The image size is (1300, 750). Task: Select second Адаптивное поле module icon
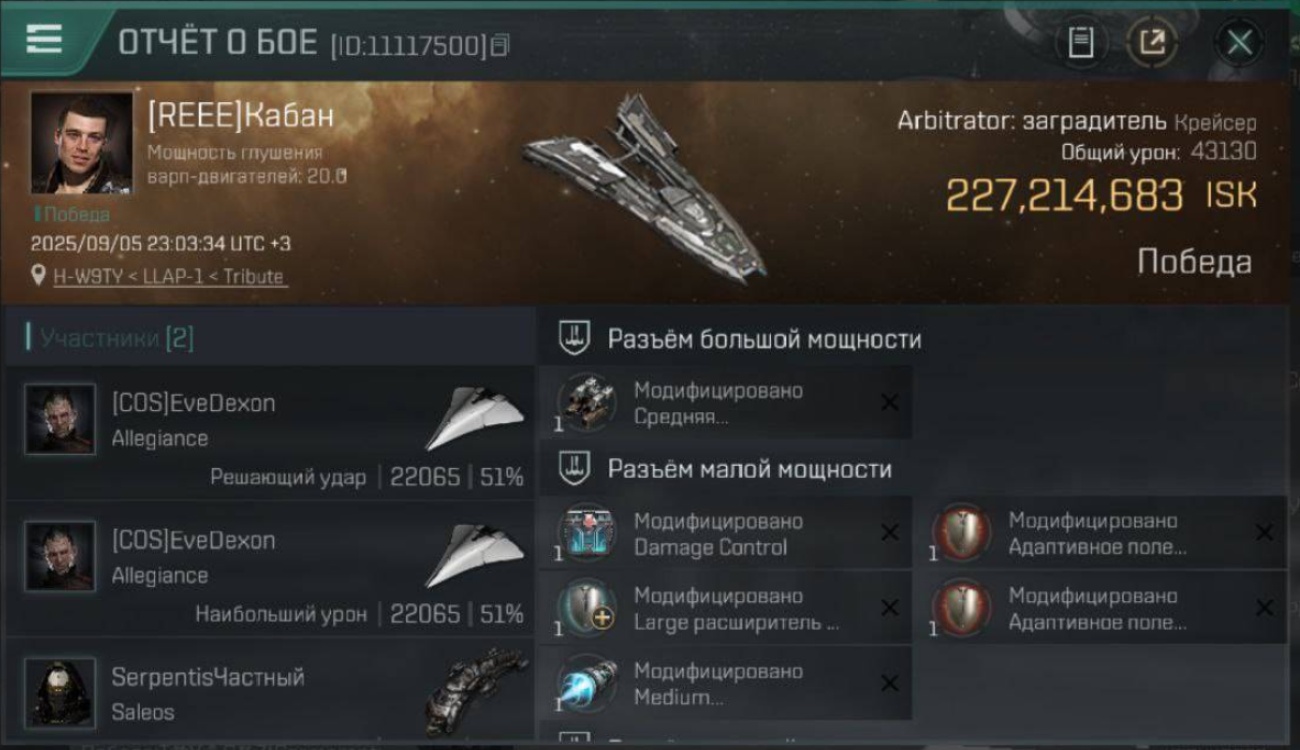[x=961, y=608]
